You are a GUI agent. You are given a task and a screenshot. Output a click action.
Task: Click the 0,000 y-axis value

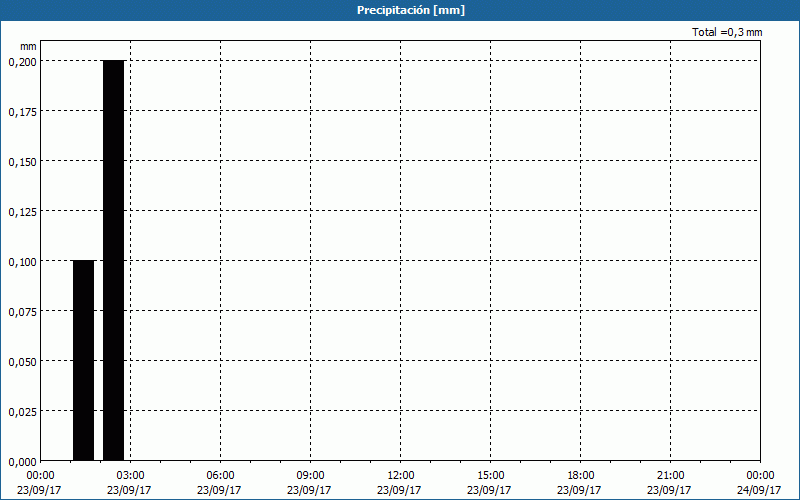(22, 462)
